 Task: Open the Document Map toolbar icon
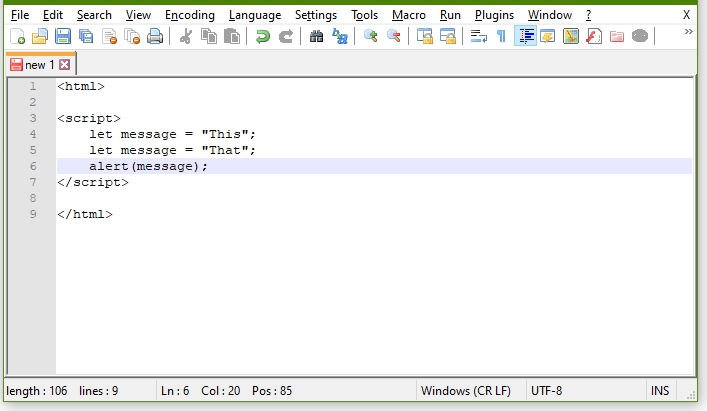(571, 36)
